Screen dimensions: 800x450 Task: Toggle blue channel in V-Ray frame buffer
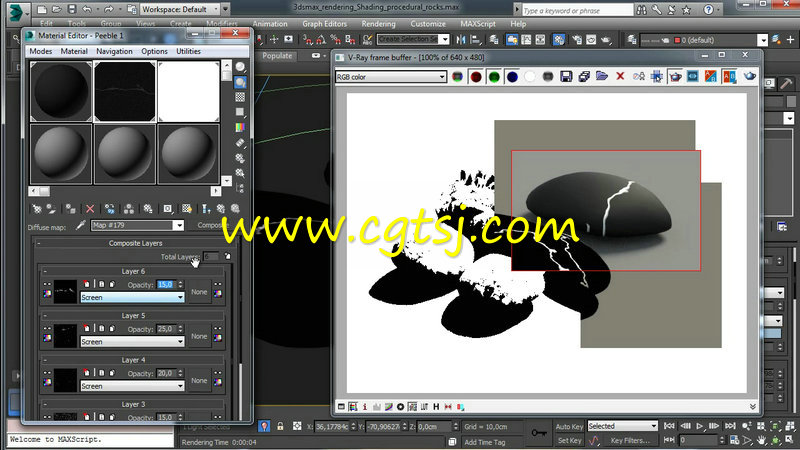pyautogui.click(x=512, y=77)
